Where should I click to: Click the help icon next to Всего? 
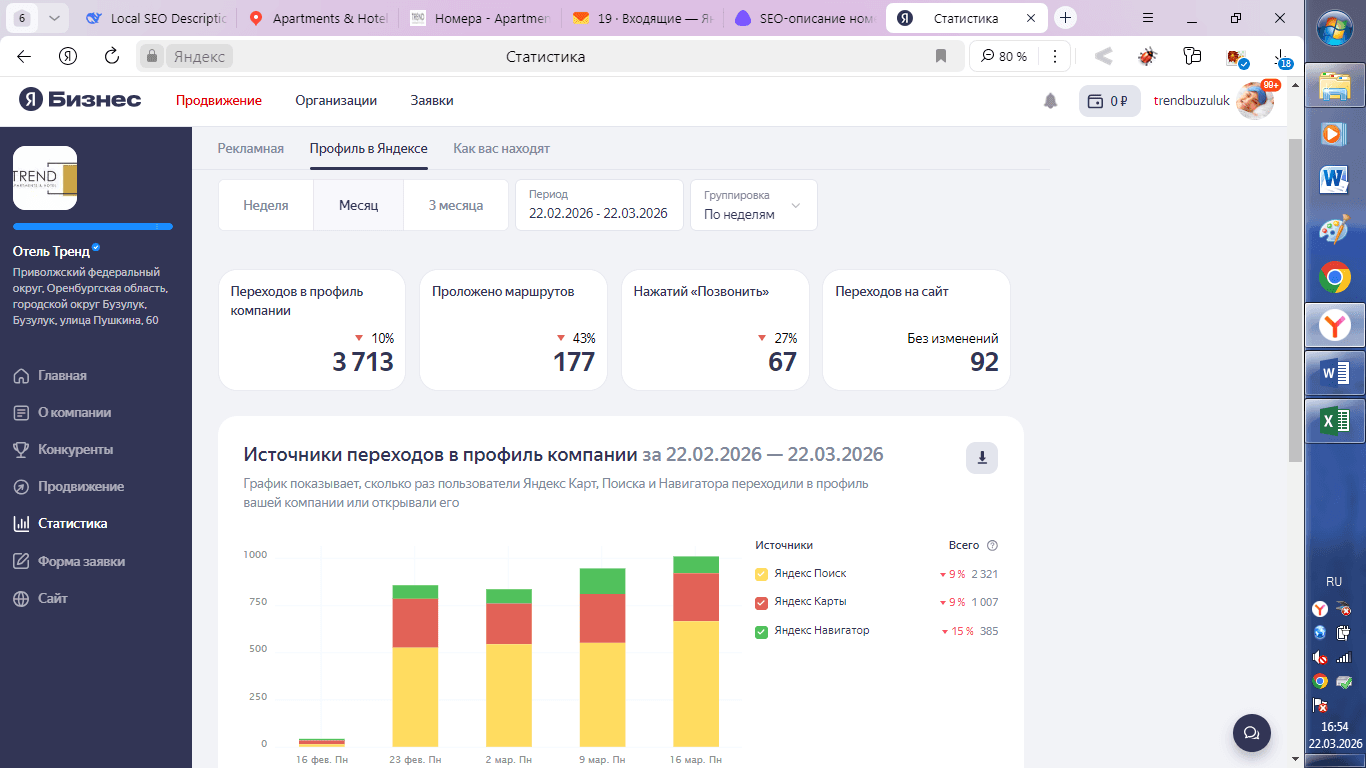(992, 546)
